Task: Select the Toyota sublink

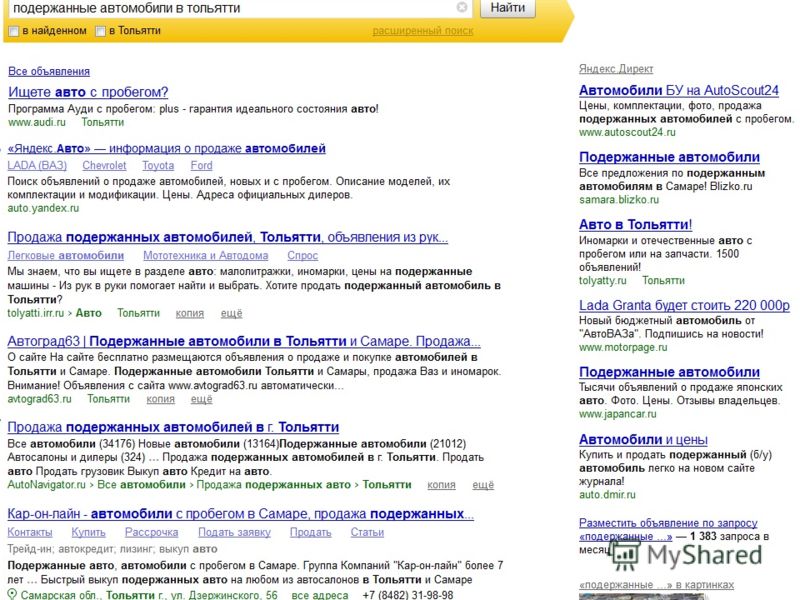Action: coord(158,165)
